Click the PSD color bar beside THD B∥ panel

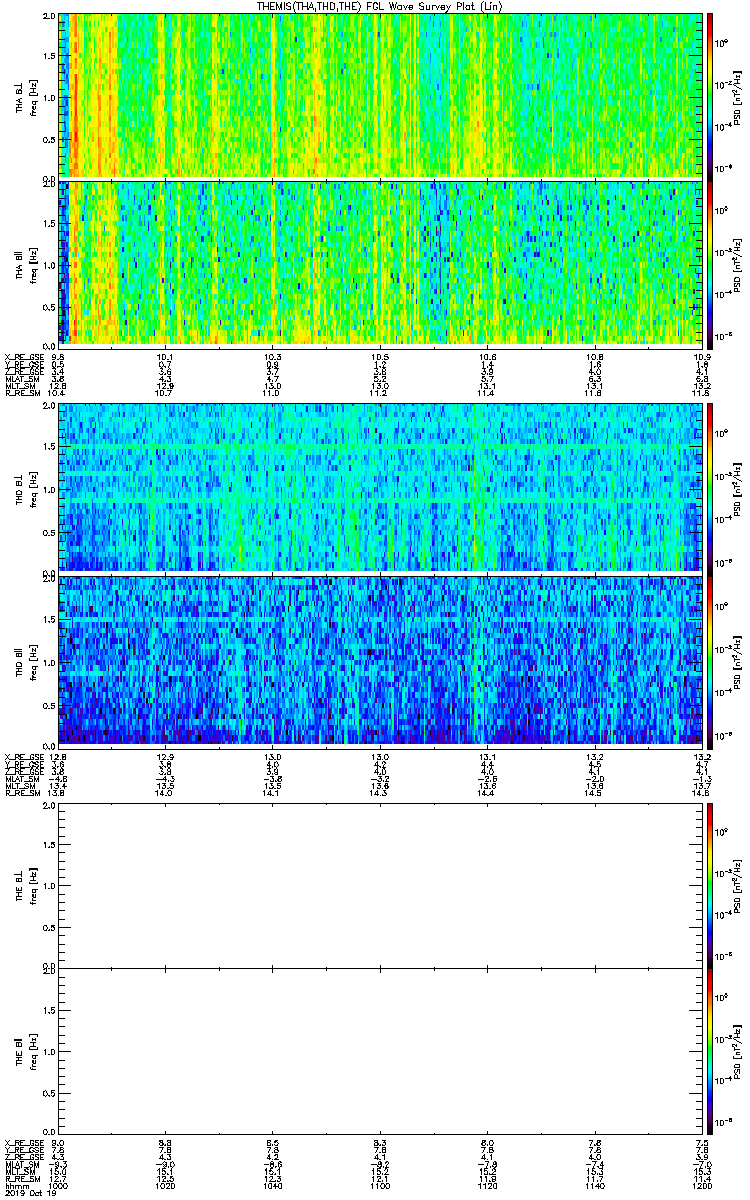(710, 660)
